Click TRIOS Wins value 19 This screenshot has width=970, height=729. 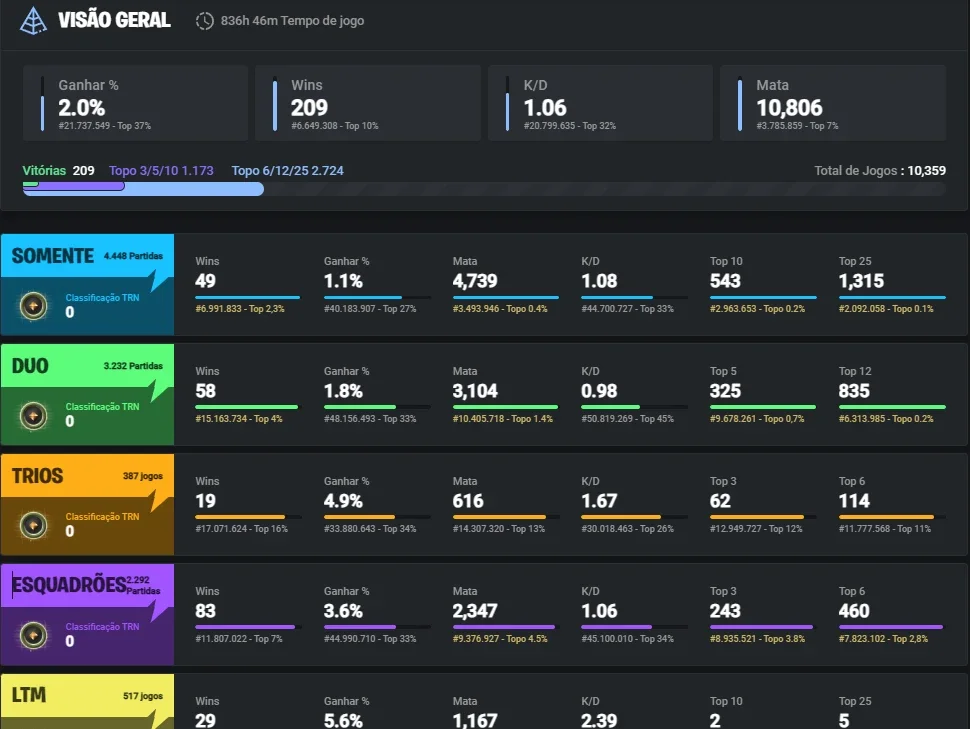point(205,501)
